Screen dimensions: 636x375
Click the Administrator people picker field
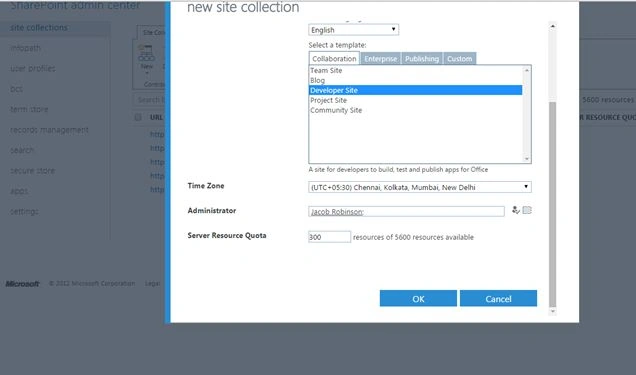406,211
